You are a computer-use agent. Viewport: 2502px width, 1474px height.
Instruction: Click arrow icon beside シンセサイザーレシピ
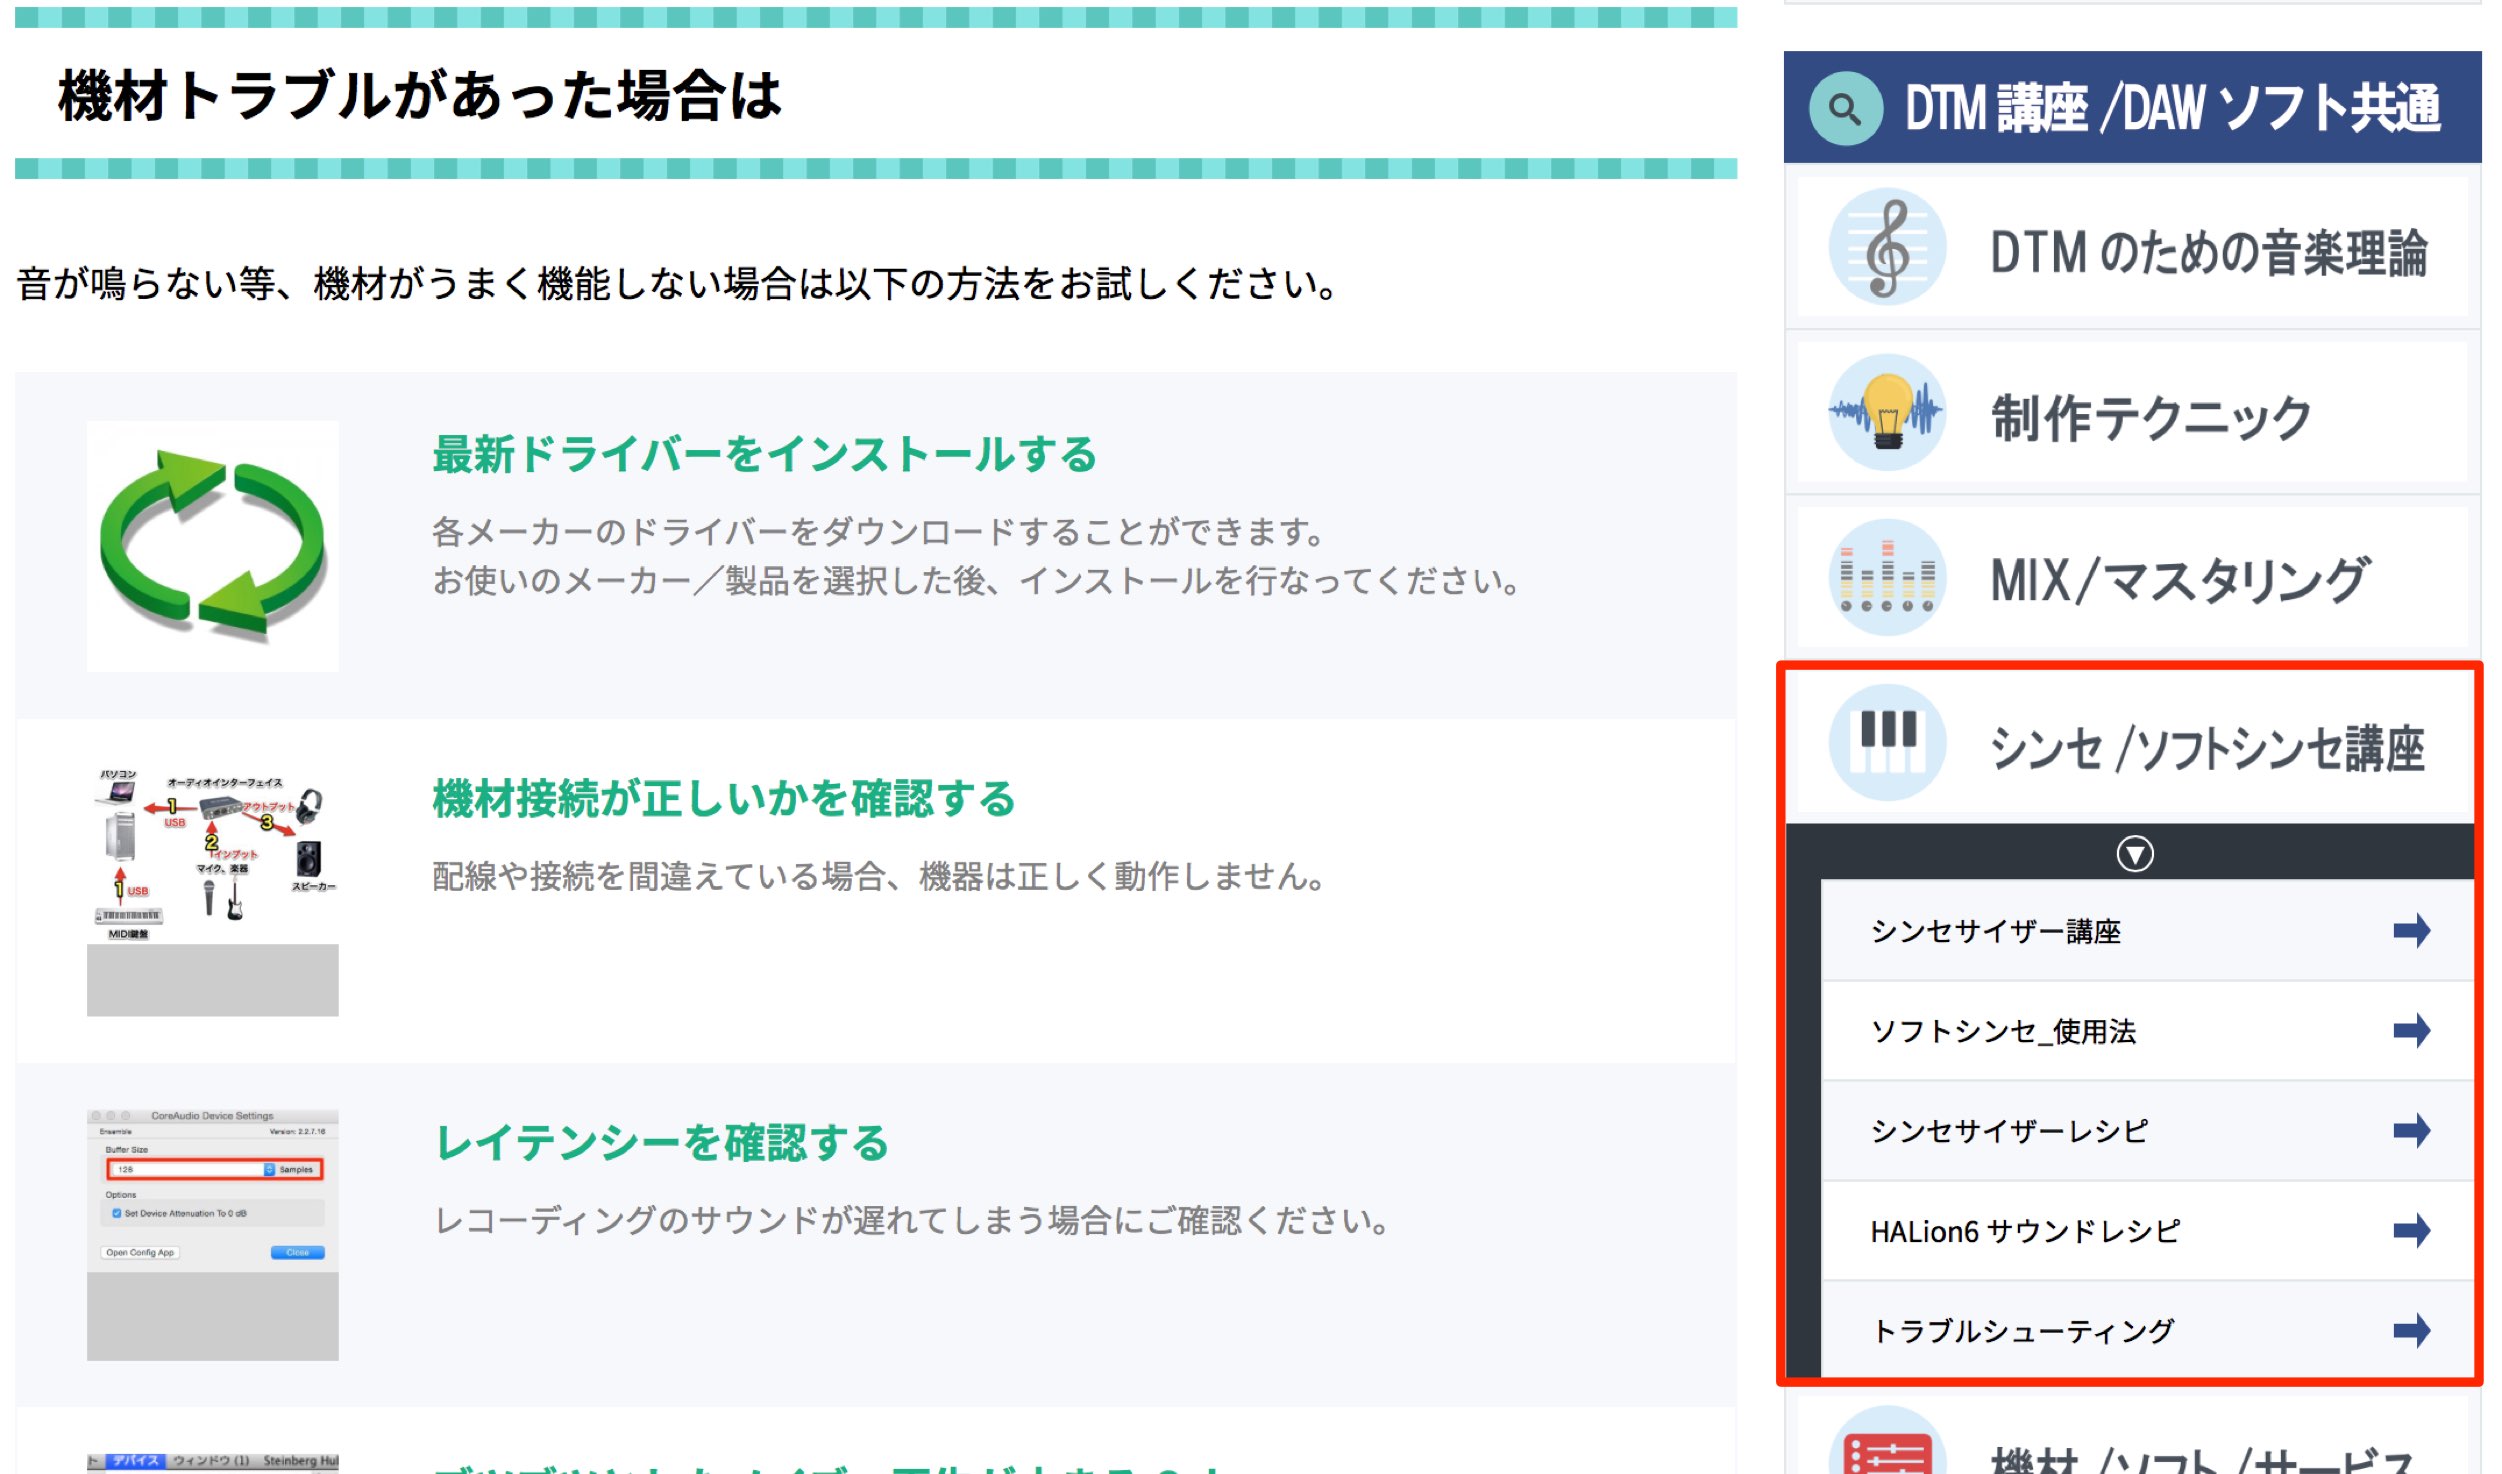click(2411, 1131)
